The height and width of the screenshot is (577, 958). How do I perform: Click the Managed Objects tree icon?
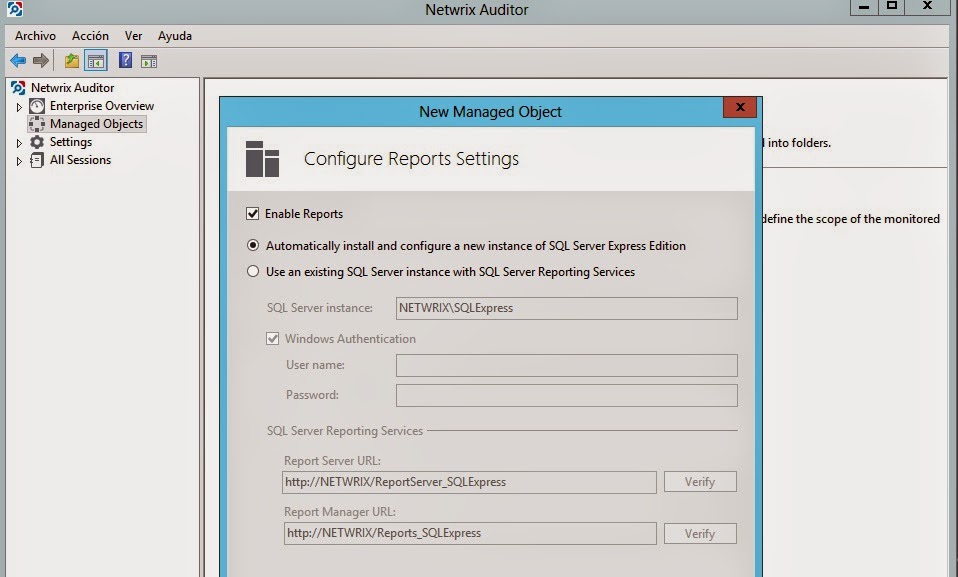click(37, 124)
